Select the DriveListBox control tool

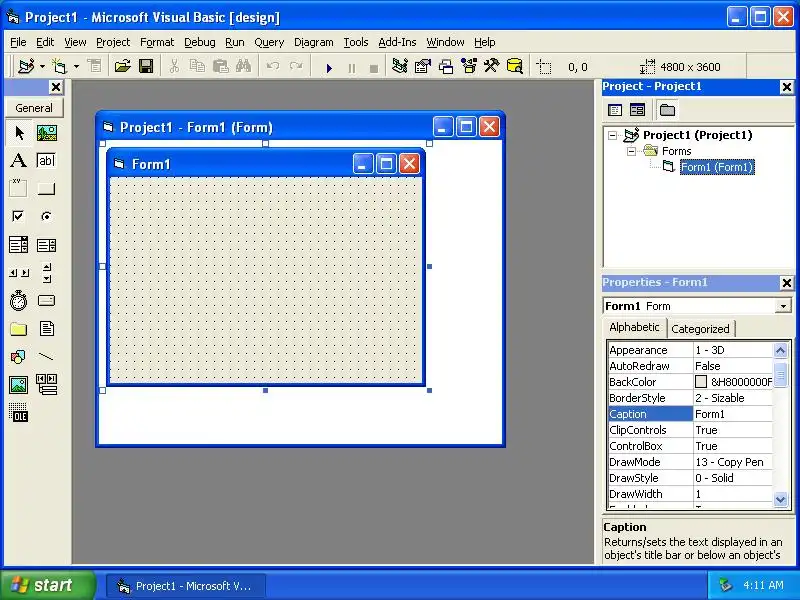click(46, 301)
